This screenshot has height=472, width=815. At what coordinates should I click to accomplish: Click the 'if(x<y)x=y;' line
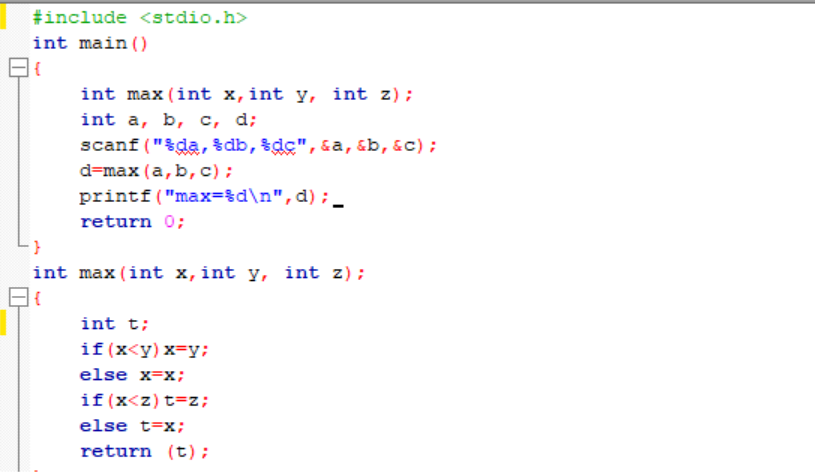click(x=144, y=349)
